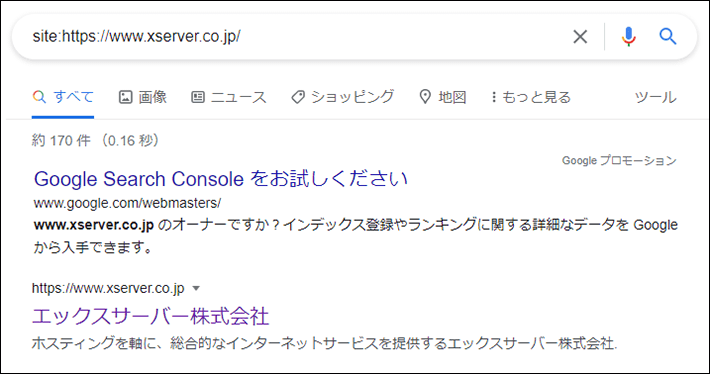Image resolution: width=710 pixels, height=374 pixels.
Task: Switch to the ショッピング tab
Action: click(343, 97)
